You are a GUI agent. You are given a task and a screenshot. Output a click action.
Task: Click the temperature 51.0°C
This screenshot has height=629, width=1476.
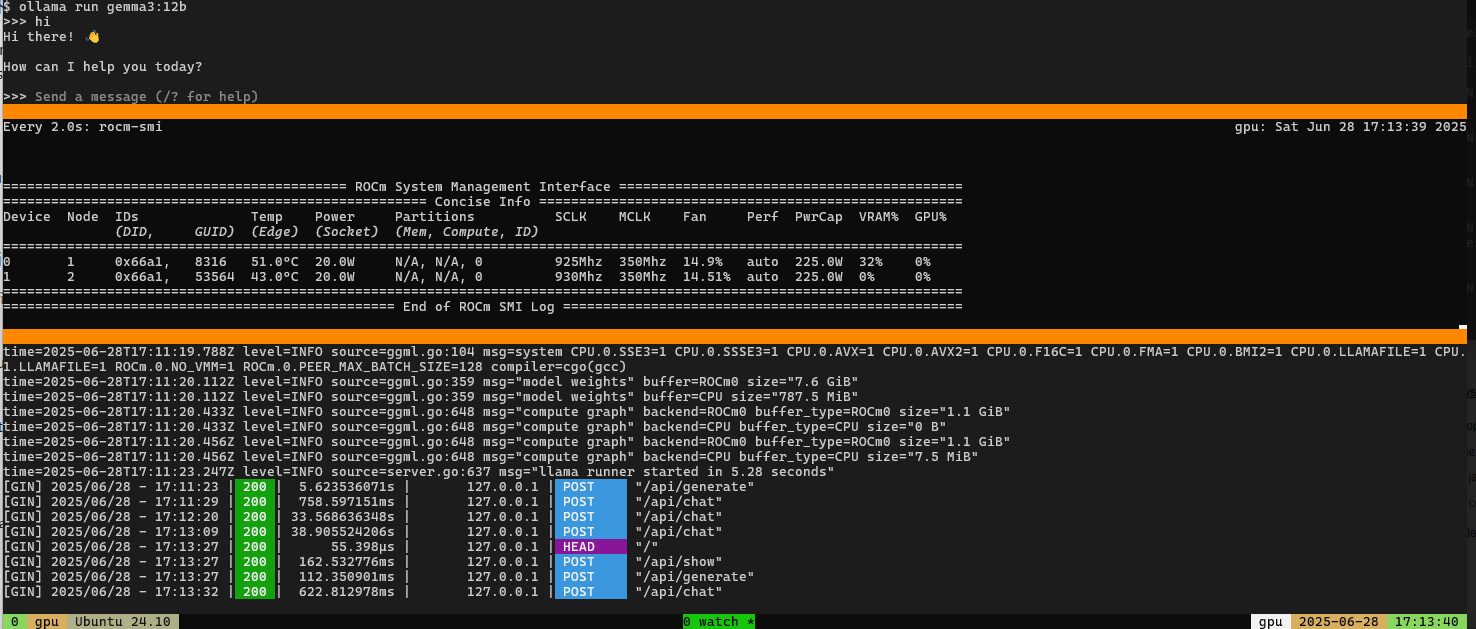click(x=275, y=262)
